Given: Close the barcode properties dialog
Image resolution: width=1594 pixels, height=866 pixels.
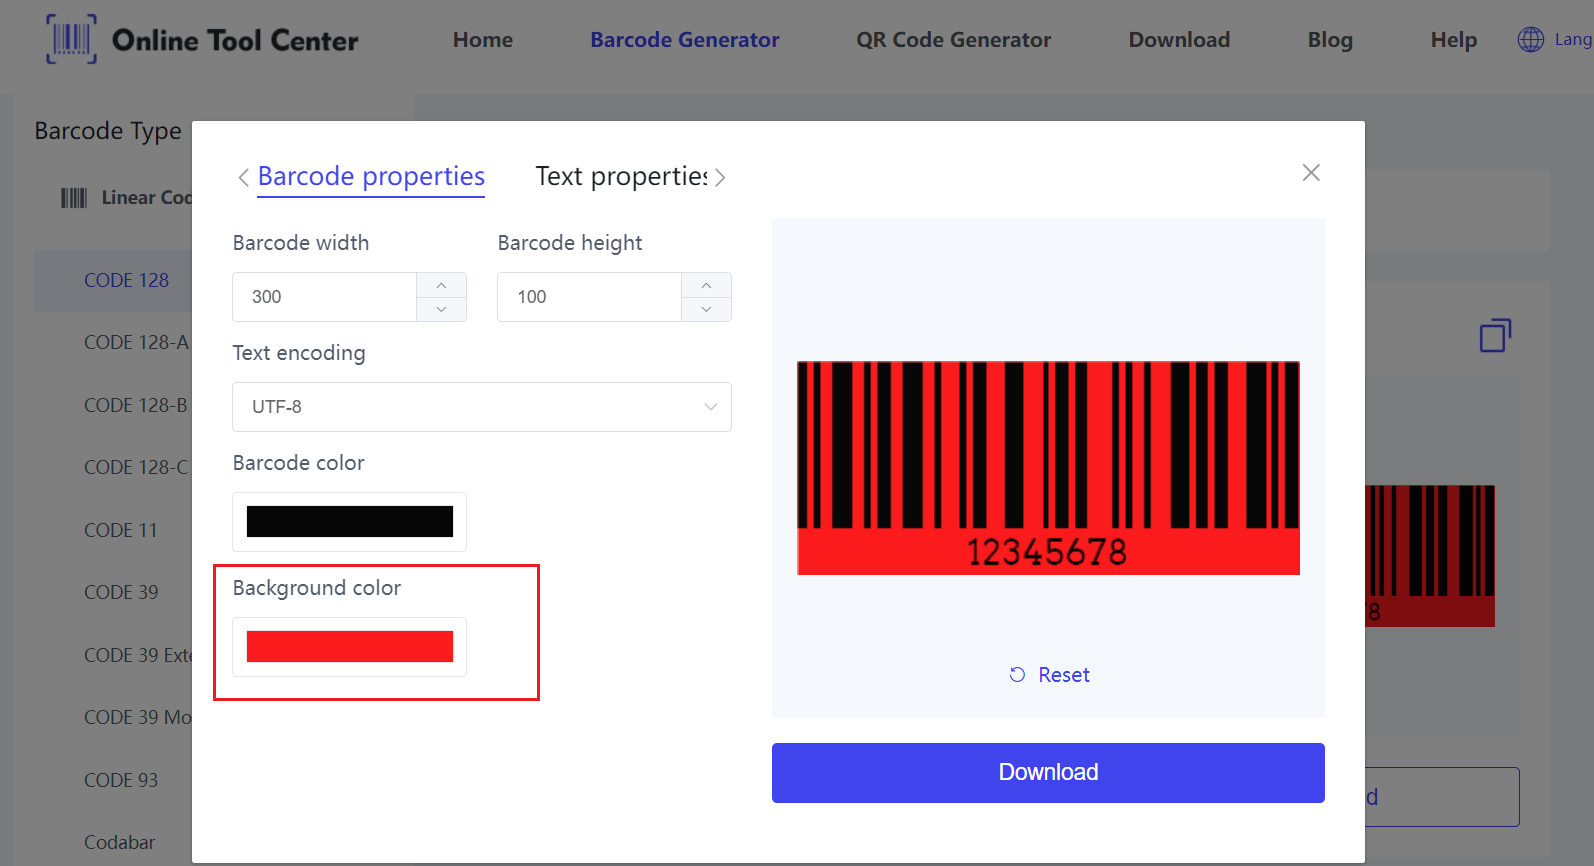Looking at the screenshot, I should pyautogui.click(x=1310, y=173).
